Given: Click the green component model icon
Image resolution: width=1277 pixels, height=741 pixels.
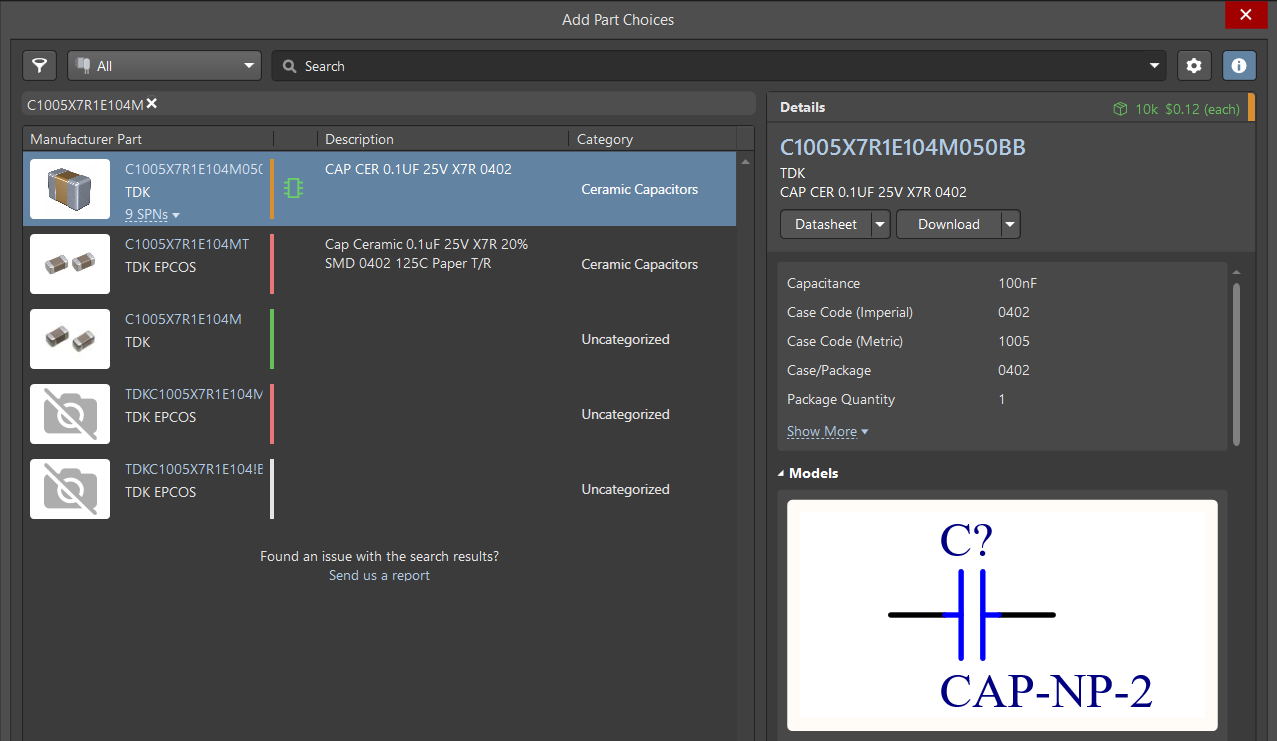Looking at the screenshot, I should (x=293, y=188).
